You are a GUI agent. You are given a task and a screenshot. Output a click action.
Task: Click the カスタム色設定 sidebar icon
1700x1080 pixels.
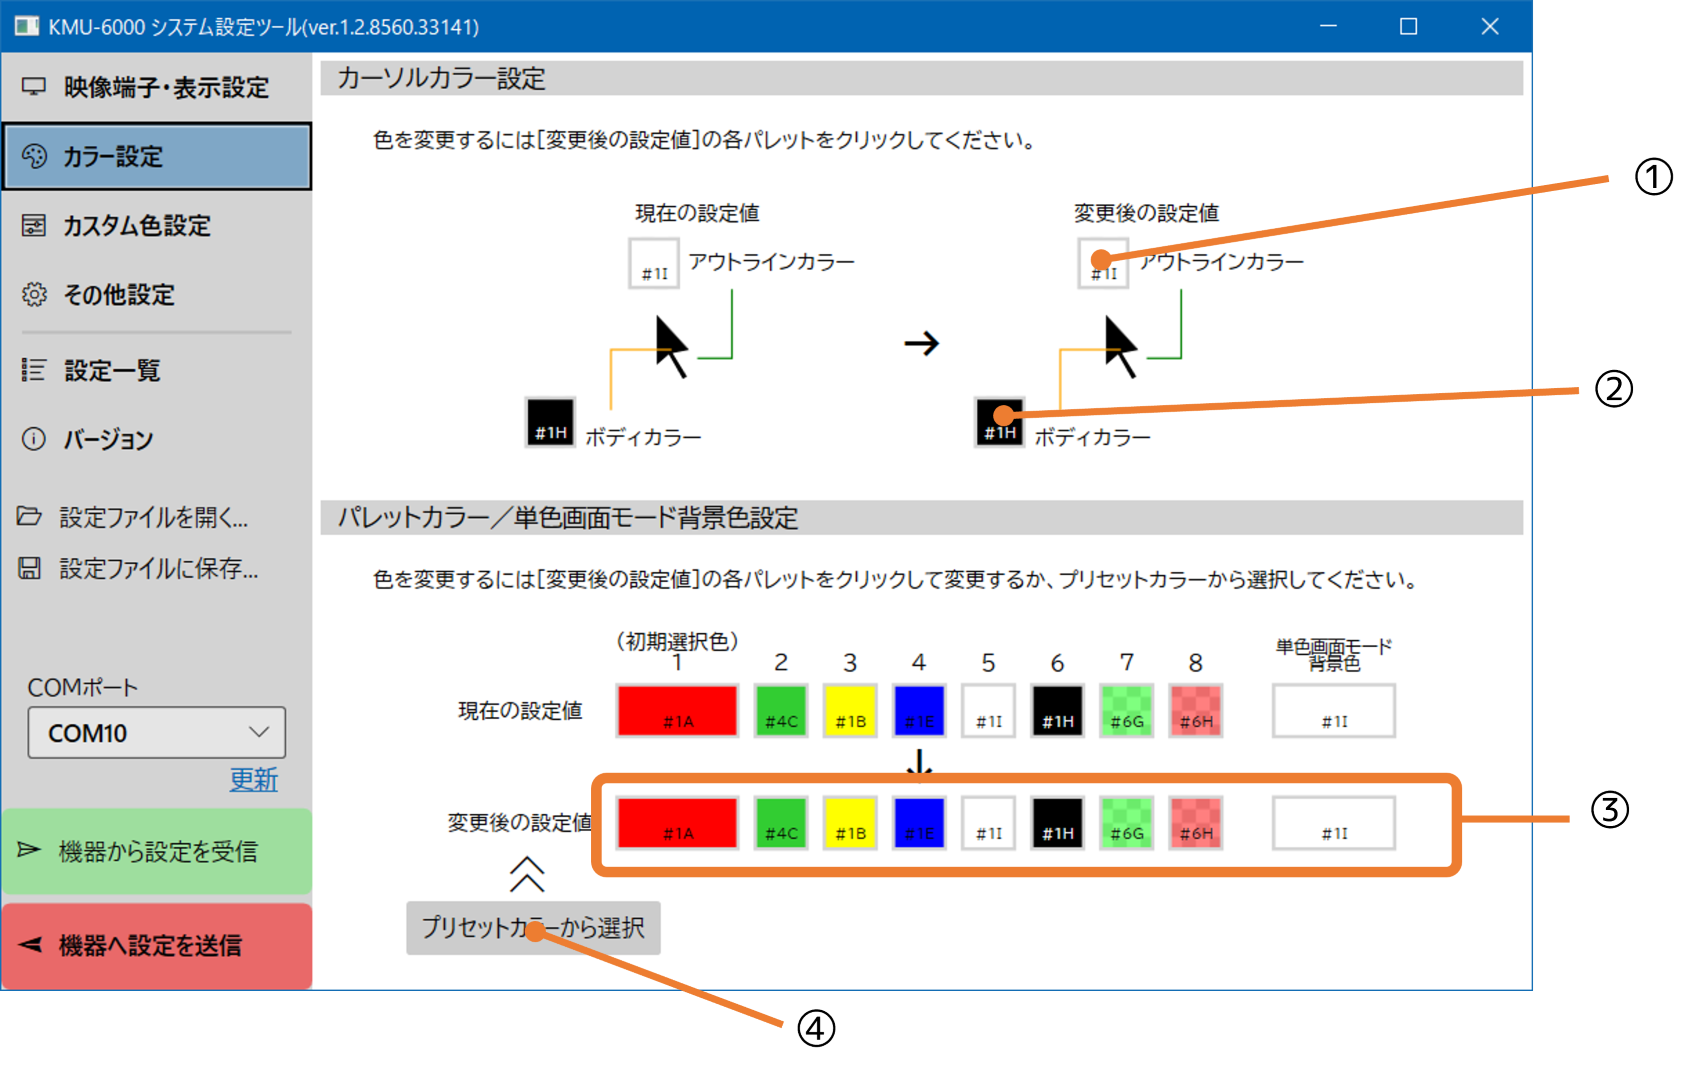click(x=34, y=225)
